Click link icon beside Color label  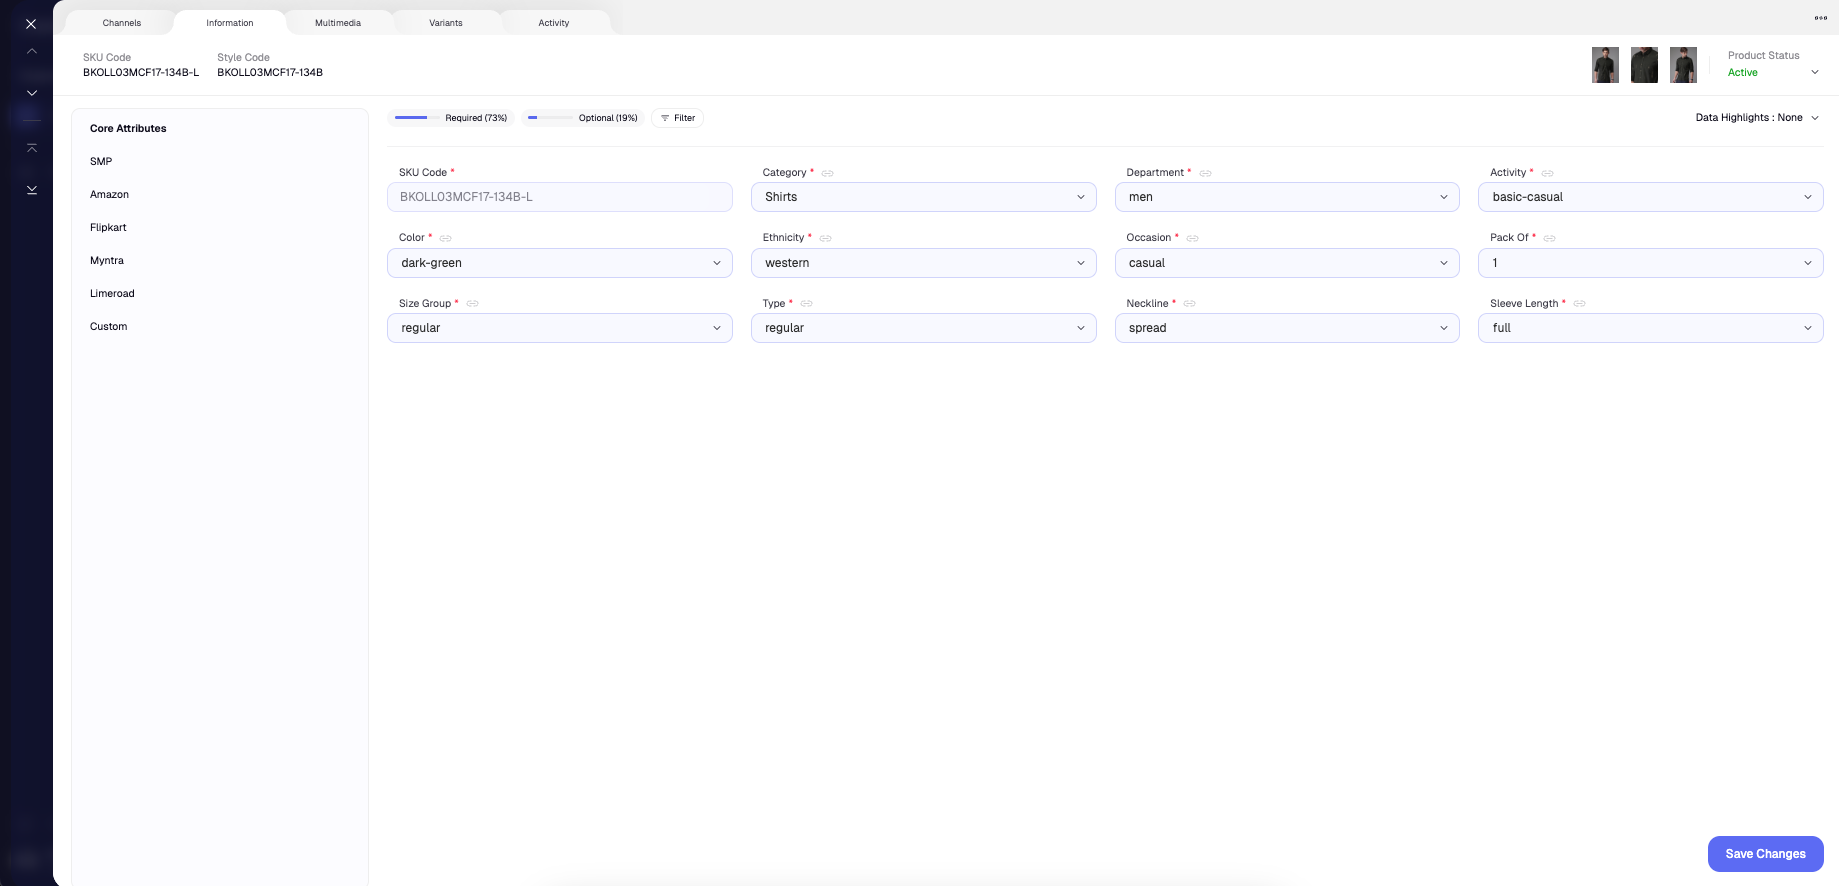446,238
